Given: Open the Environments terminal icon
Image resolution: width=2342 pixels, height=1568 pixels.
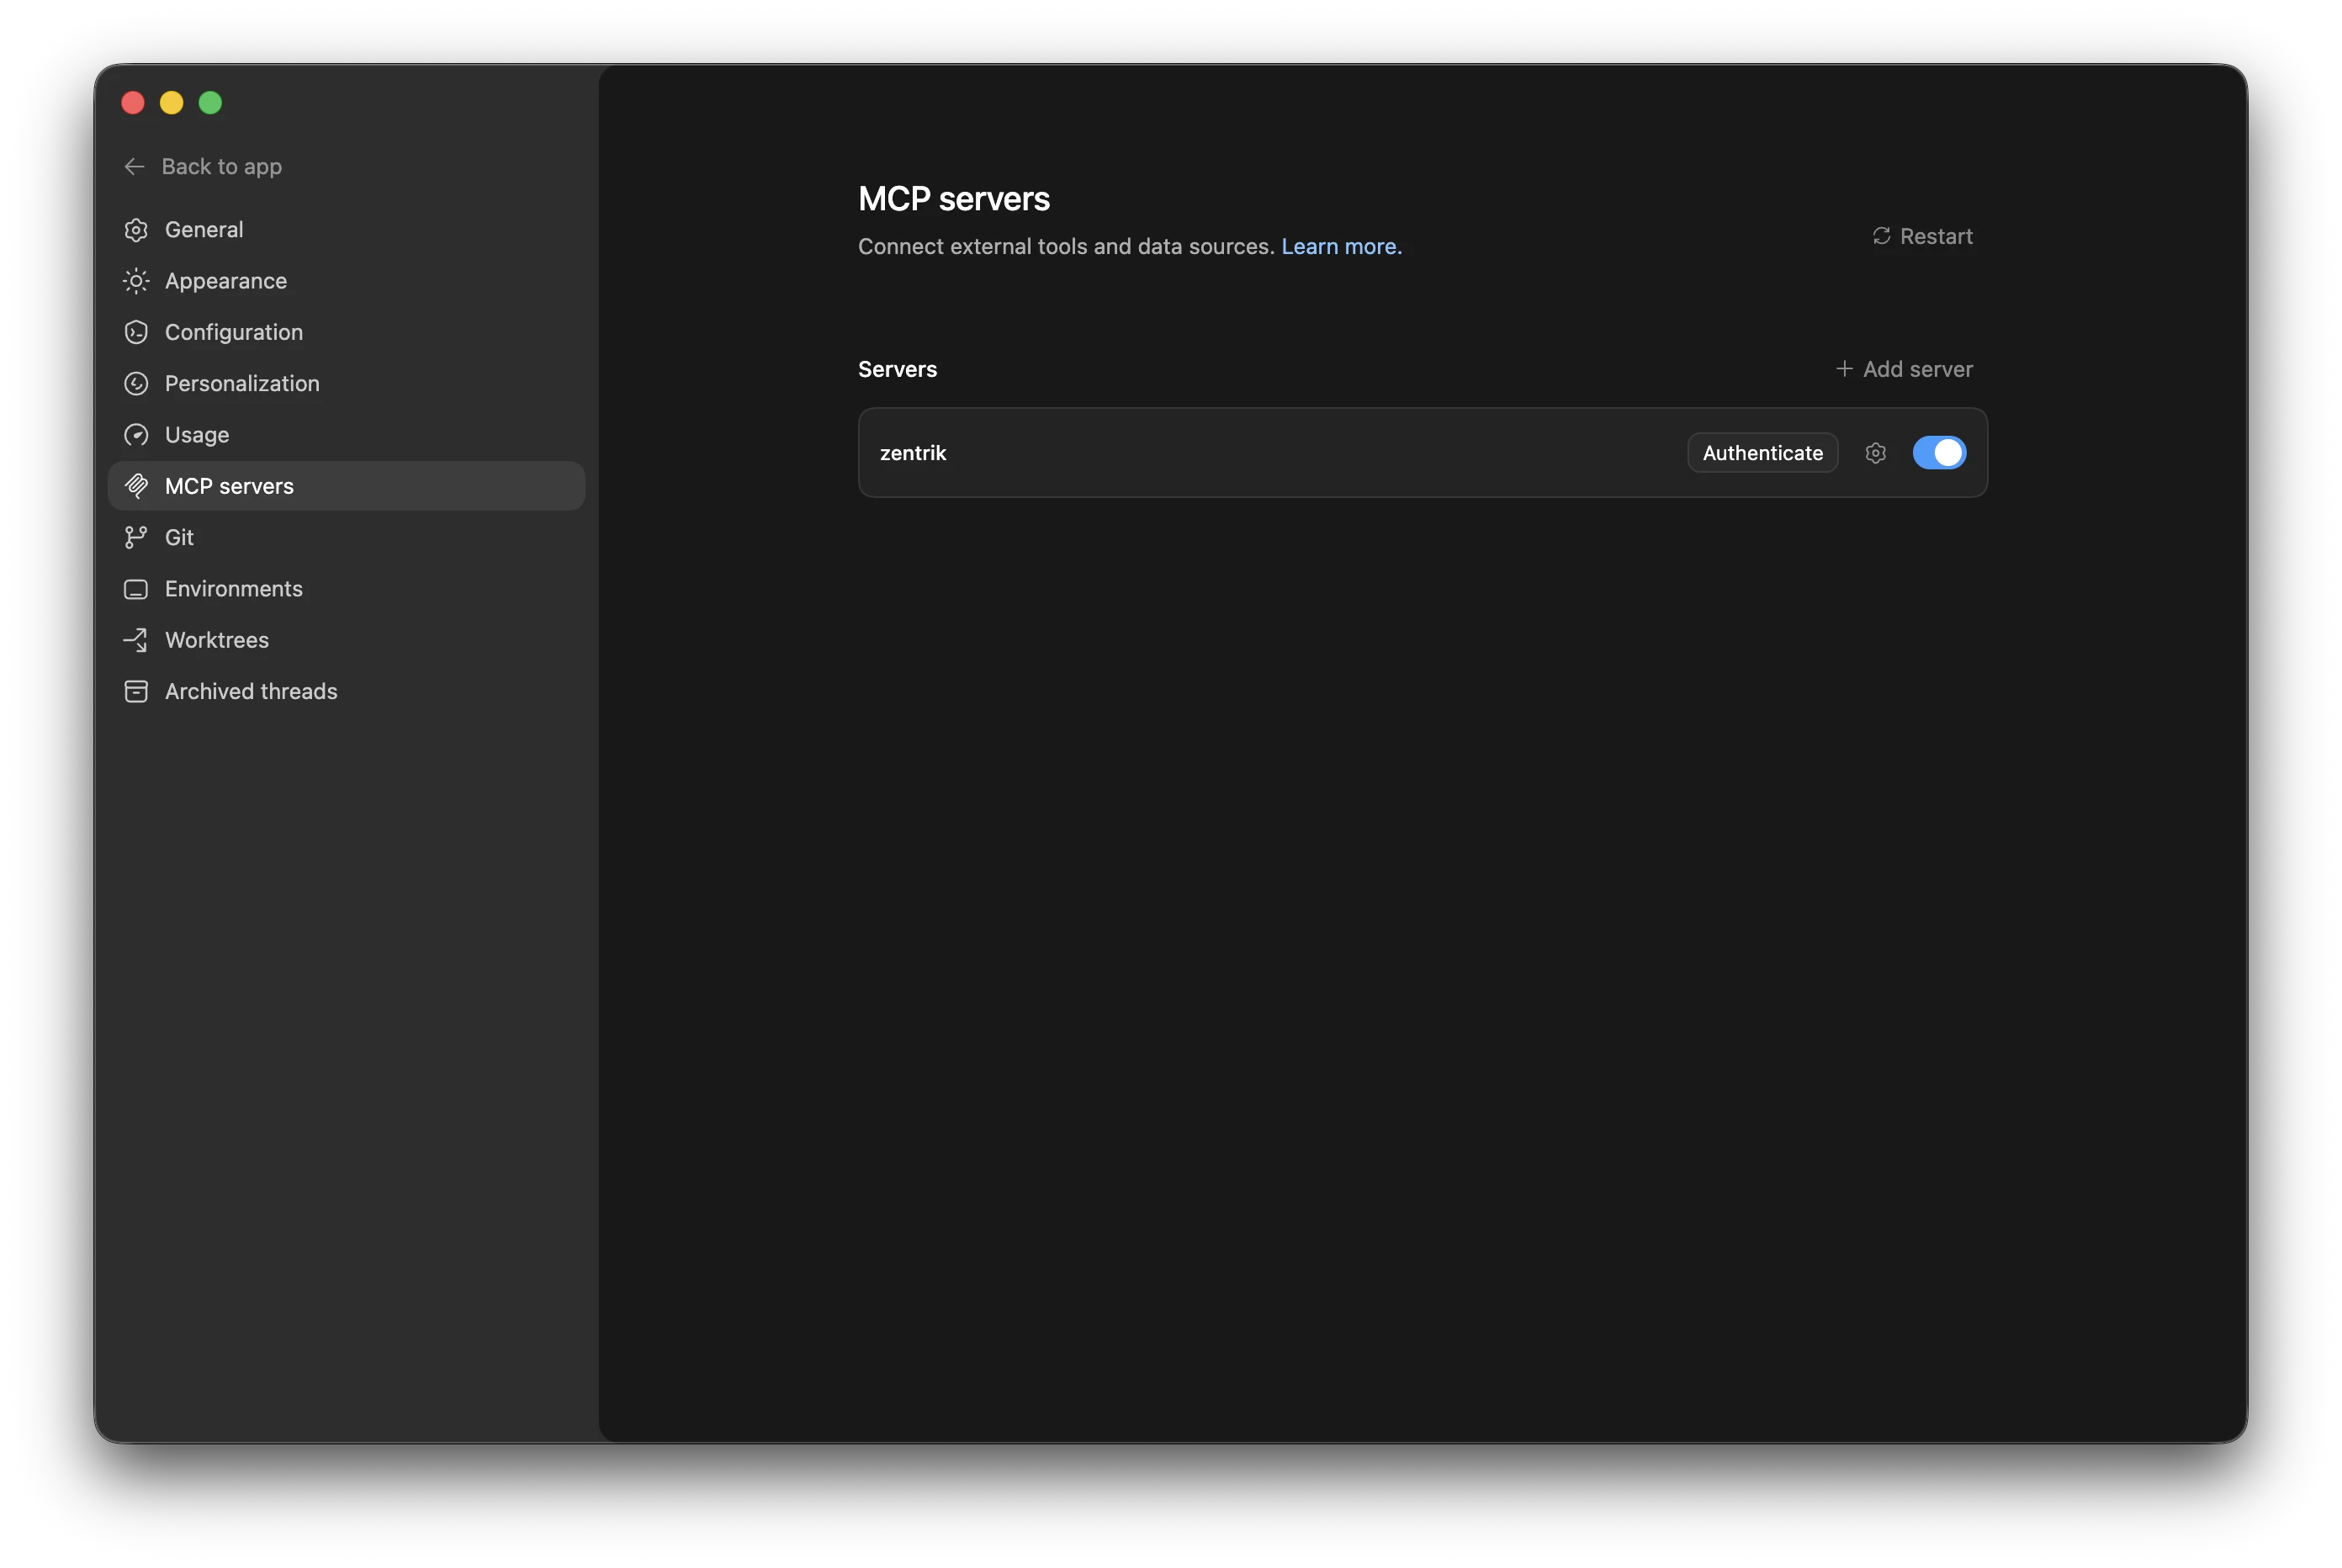Looking at the screenshot, I should [136, 588].
